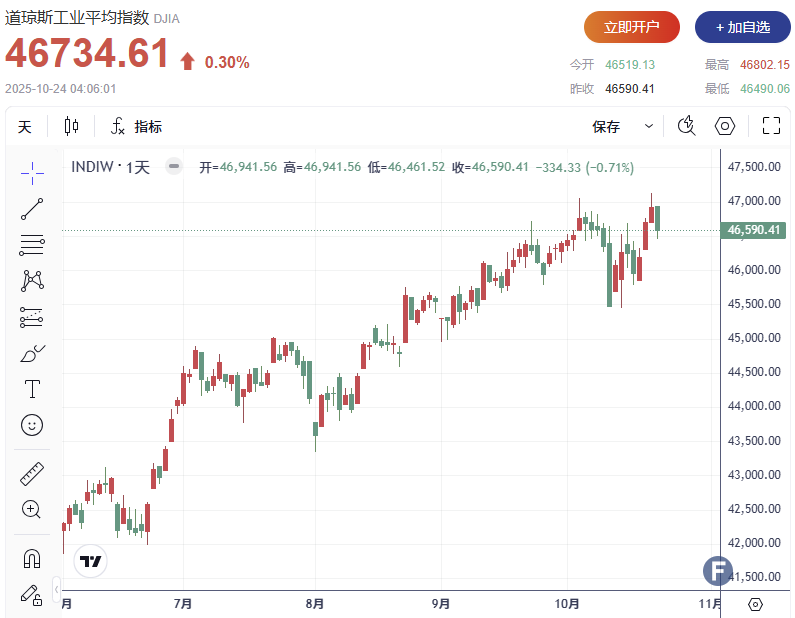The image size is (795, 618).
Task: Click the 46,590.41 price label on axis
Action: (x=754, y=231)
